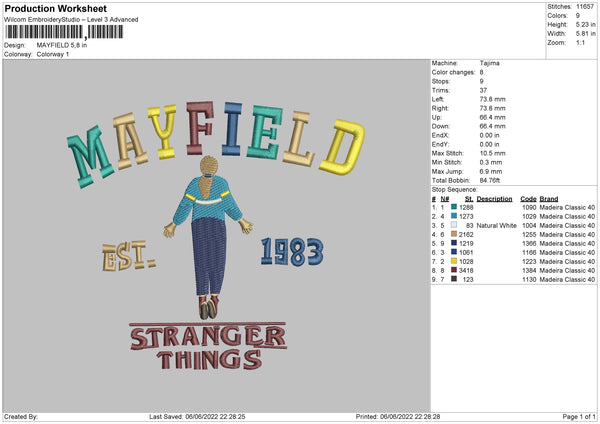Pick the dark brown swatch beside 123 stitches
The image size is (600, 424).
[x=454, y=279]
